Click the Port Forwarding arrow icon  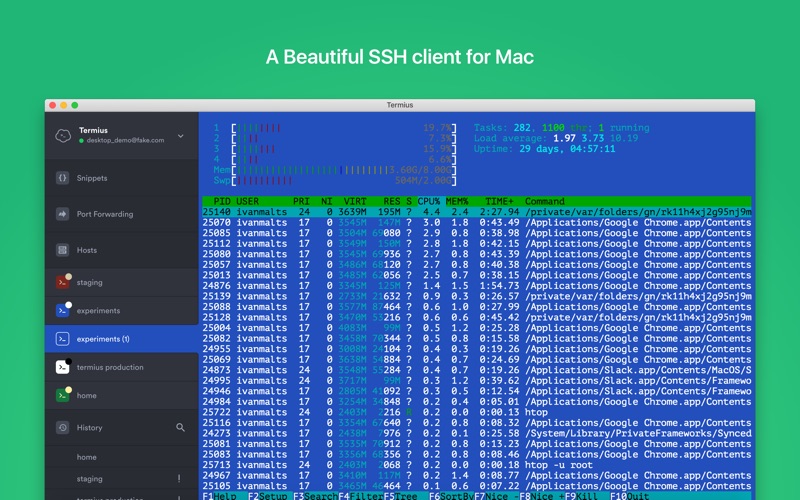pyautogui.click(x=62, y=214)
